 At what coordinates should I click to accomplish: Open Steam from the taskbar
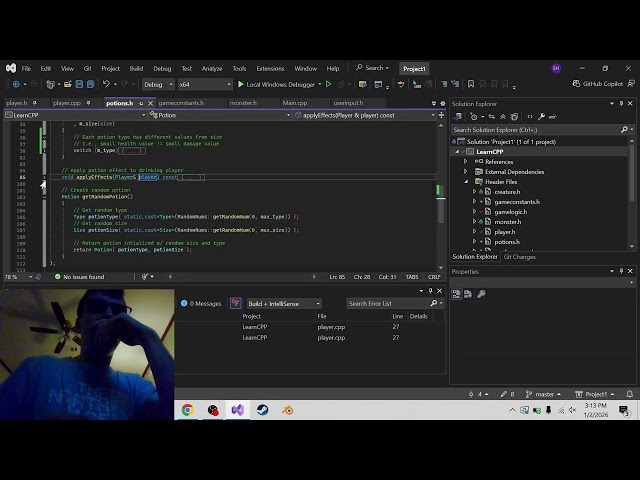[x=262, y=410]
